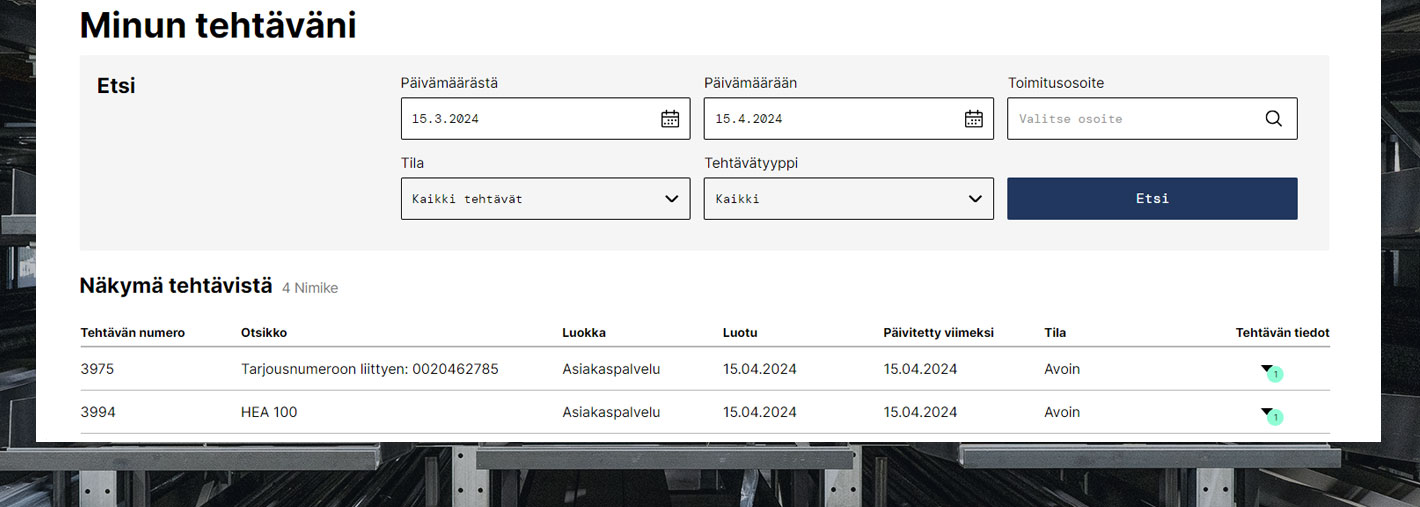Click the Luokka column header

coord(584,333)
